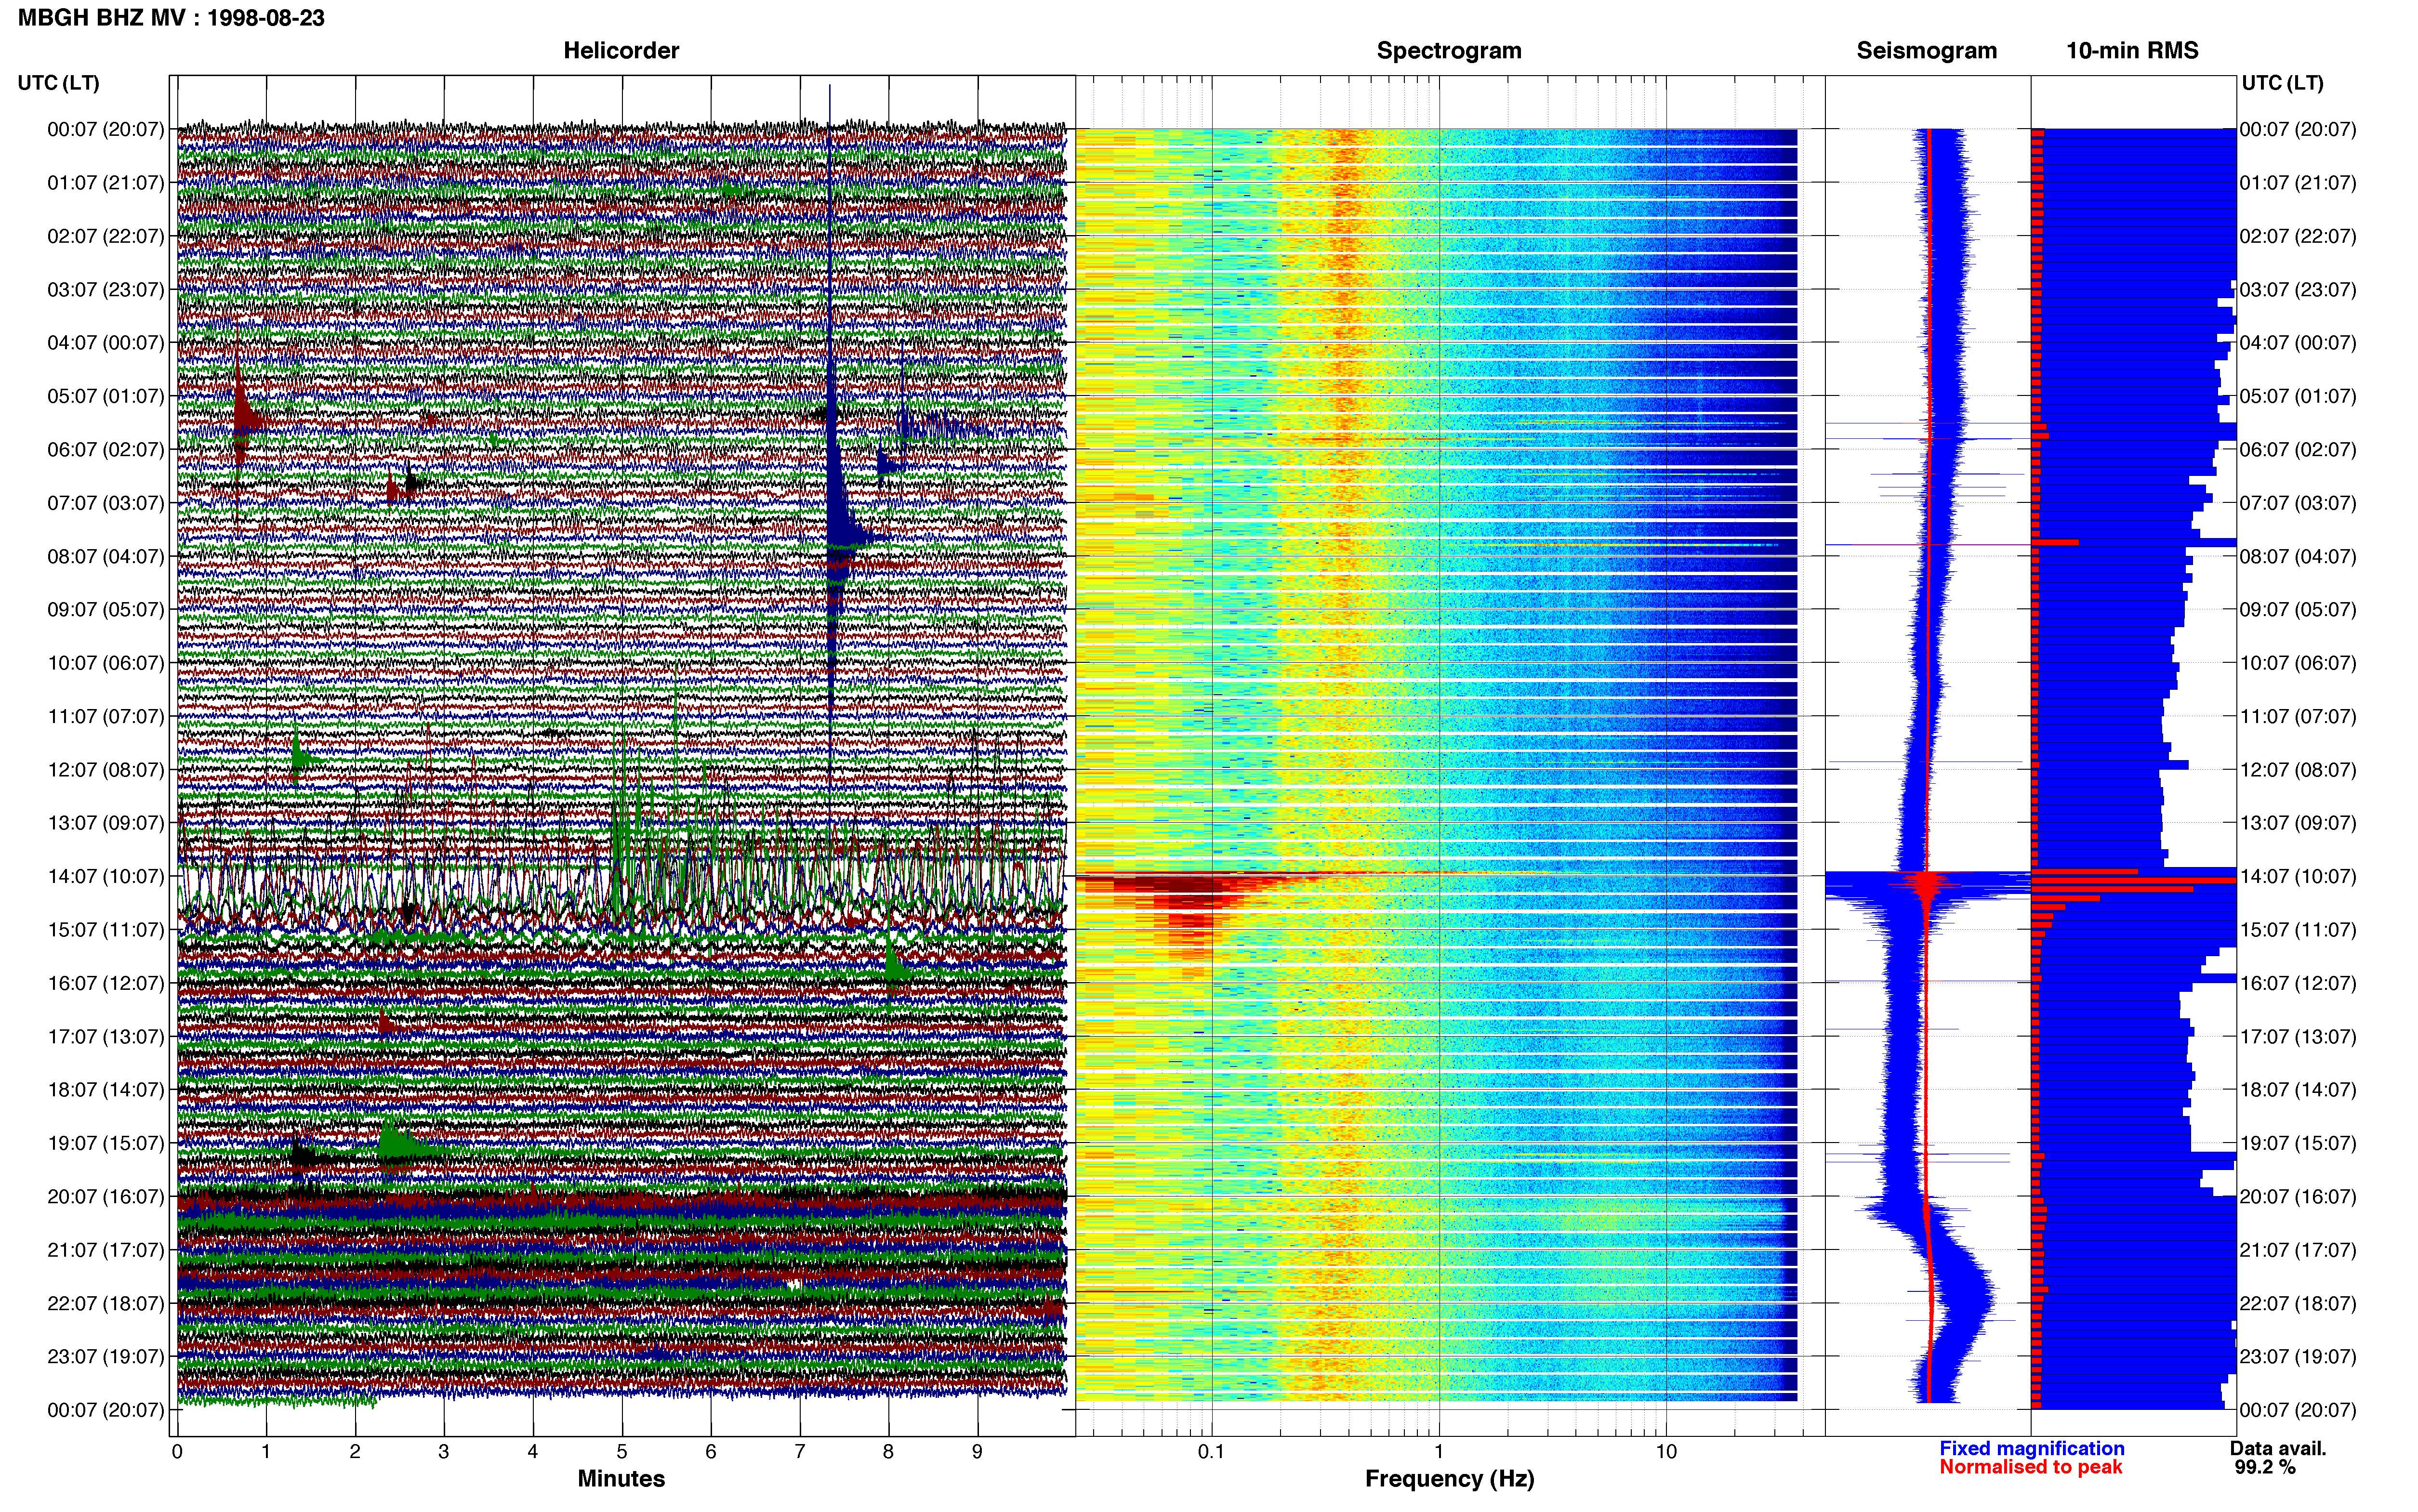The image size is (2418, 1512).
Task: Click right time label 03:07 (23:07)
Action: click(x=2298, y=290)
